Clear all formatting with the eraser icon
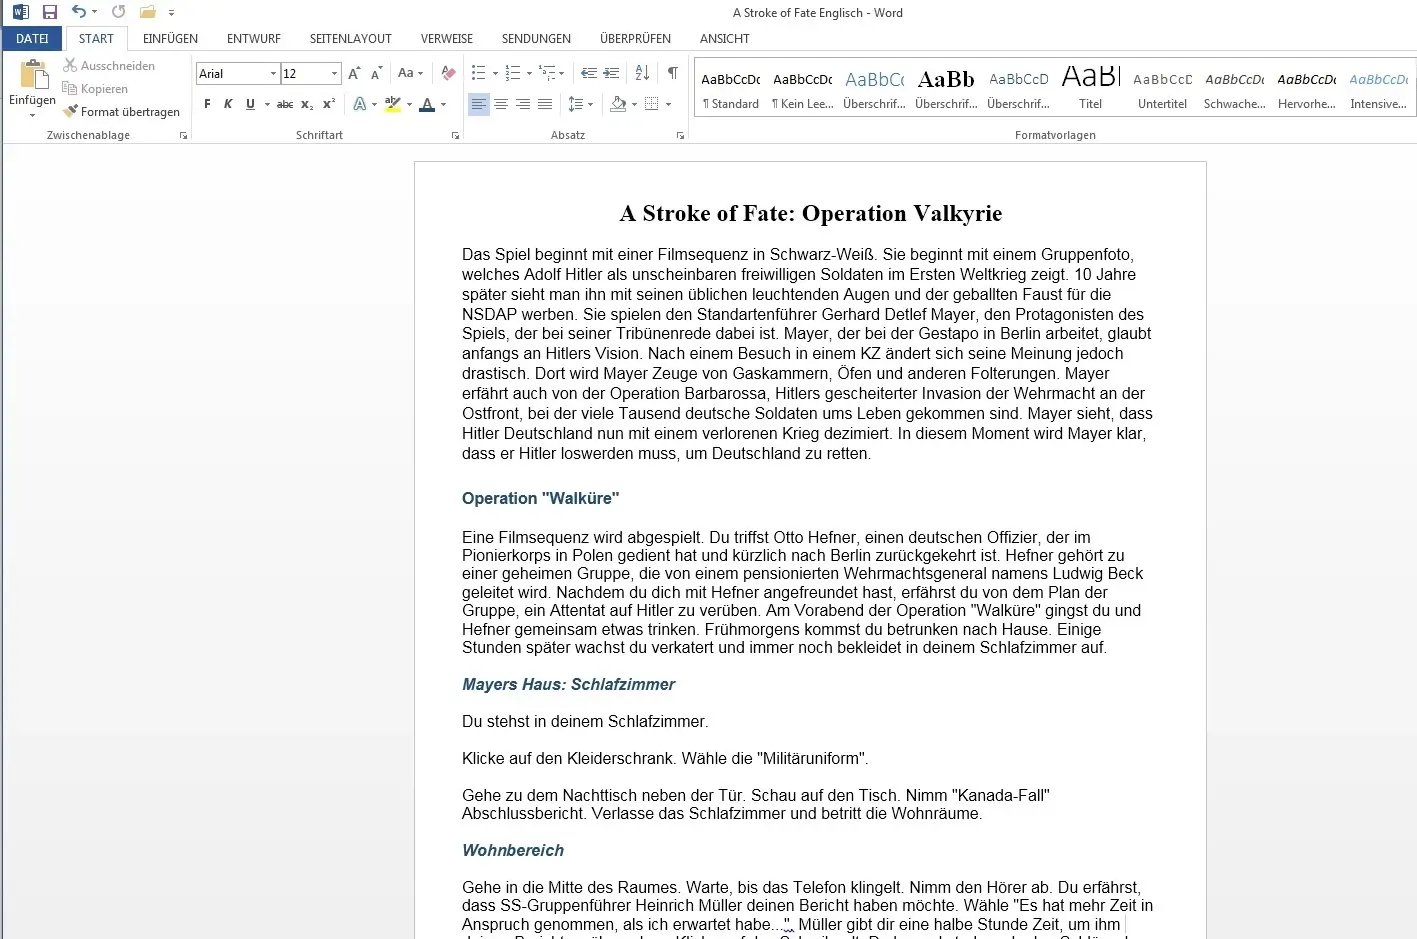Image resolution: width=1417 pixels, height=939 pixels. (448, 73)
